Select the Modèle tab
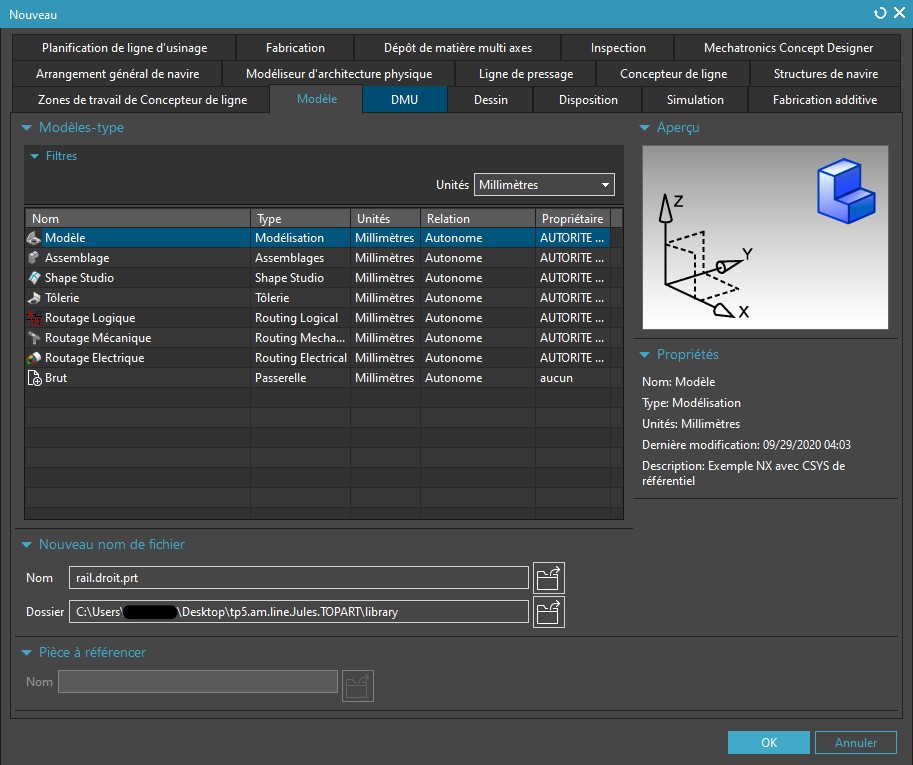913x765 pixels. [x=317, y=99]
